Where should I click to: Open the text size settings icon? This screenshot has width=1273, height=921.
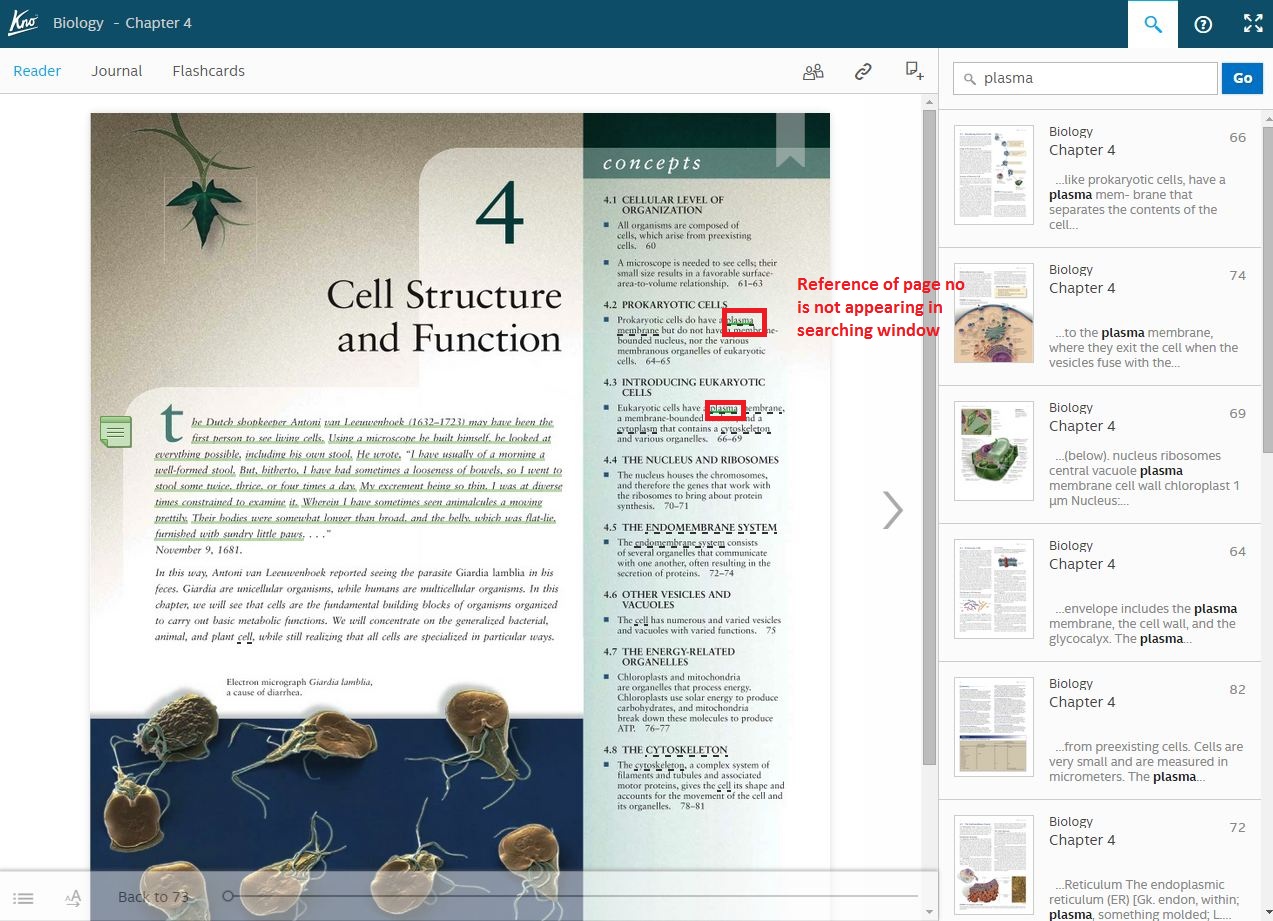(x=73, y=898)
